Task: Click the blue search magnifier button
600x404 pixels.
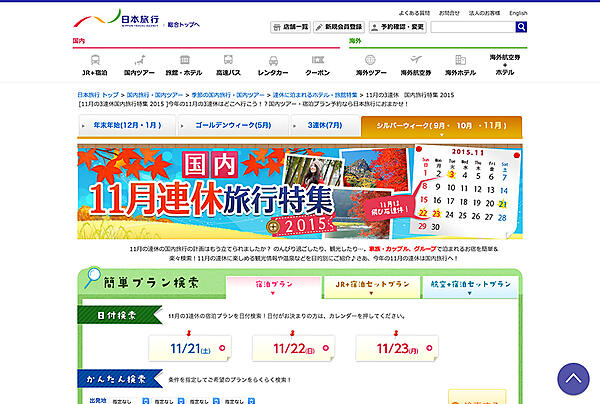Action: (521, 27)
